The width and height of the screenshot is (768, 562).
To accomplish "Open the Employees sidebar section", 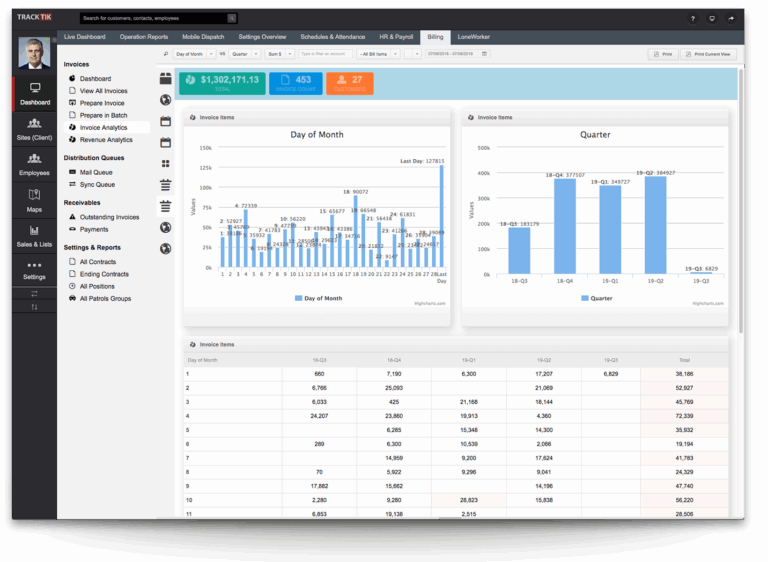I will click(x=34, y=164).
